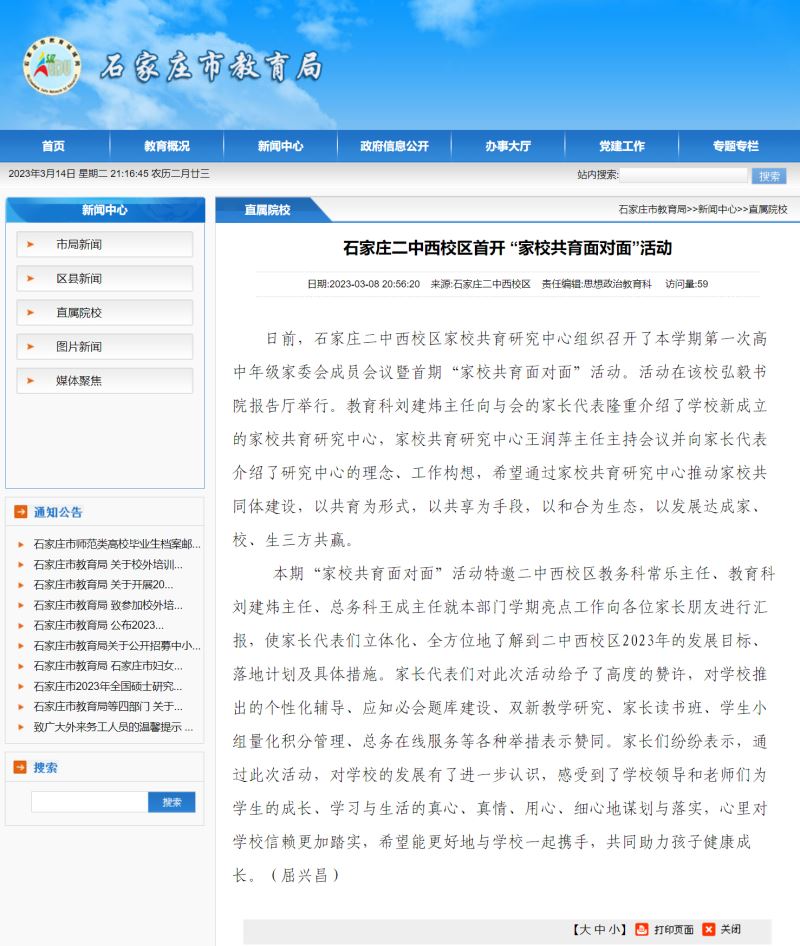800x946 pixels.
Task: Click the orange arrow icon beside 通知公告
Action: [20, 512]
